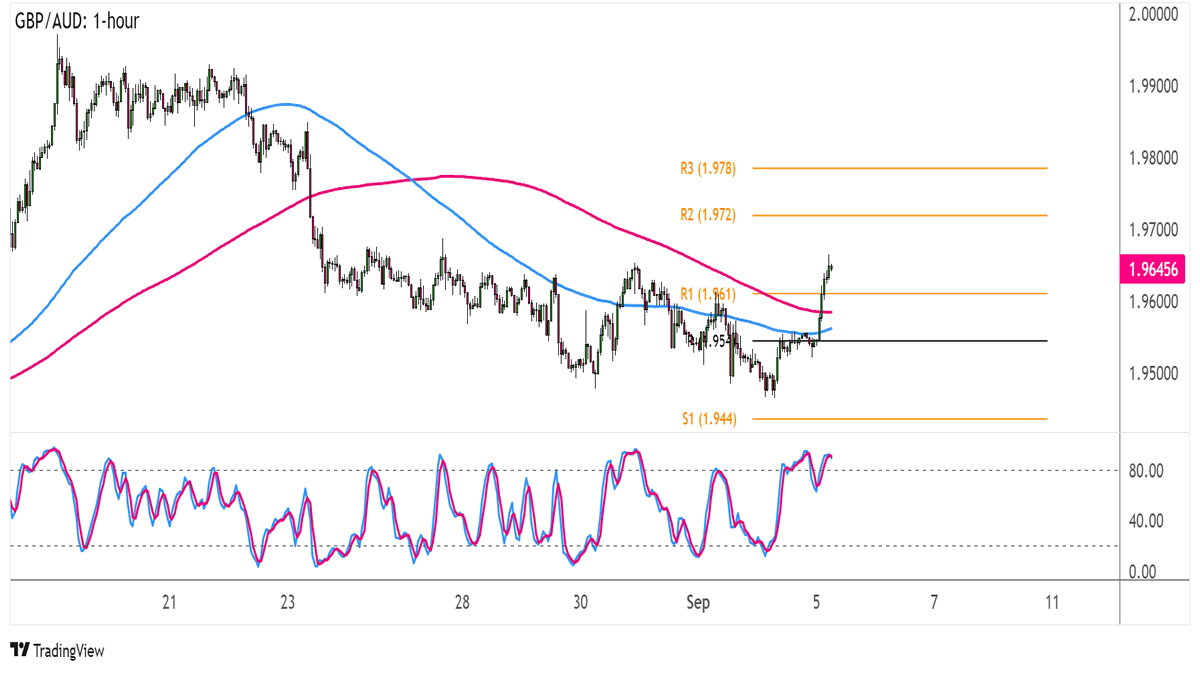Click date 11 on the time axis

click(1051, 603)
